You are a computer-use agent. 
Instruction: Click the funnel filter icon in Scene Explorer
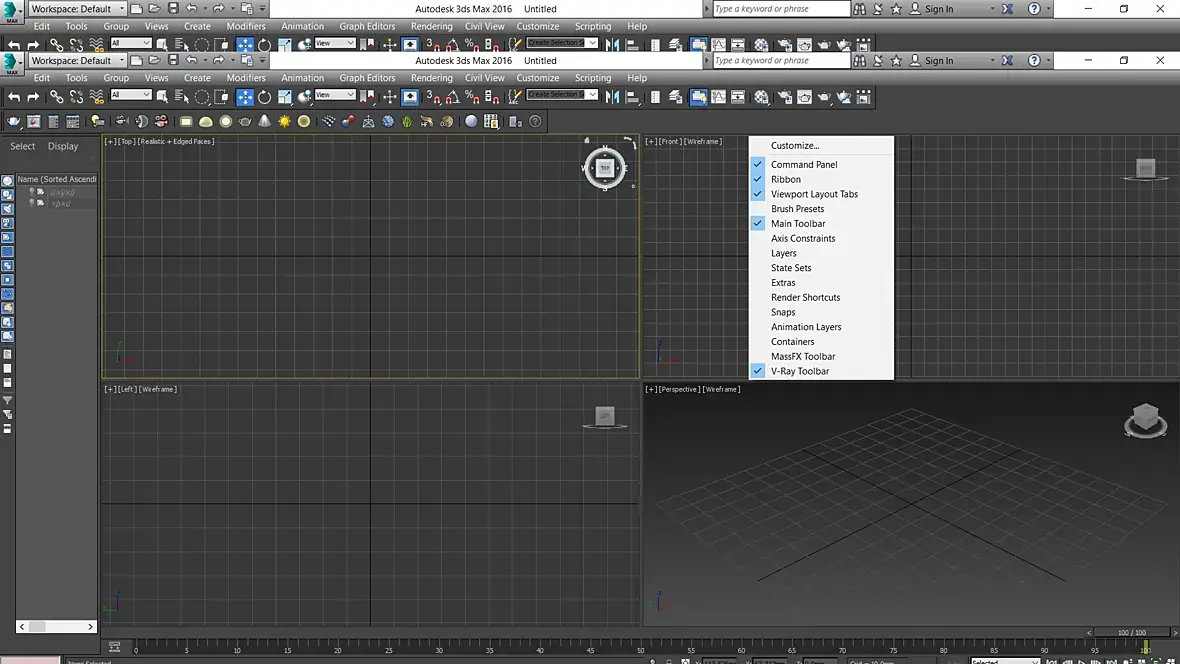tap(8, 400)
